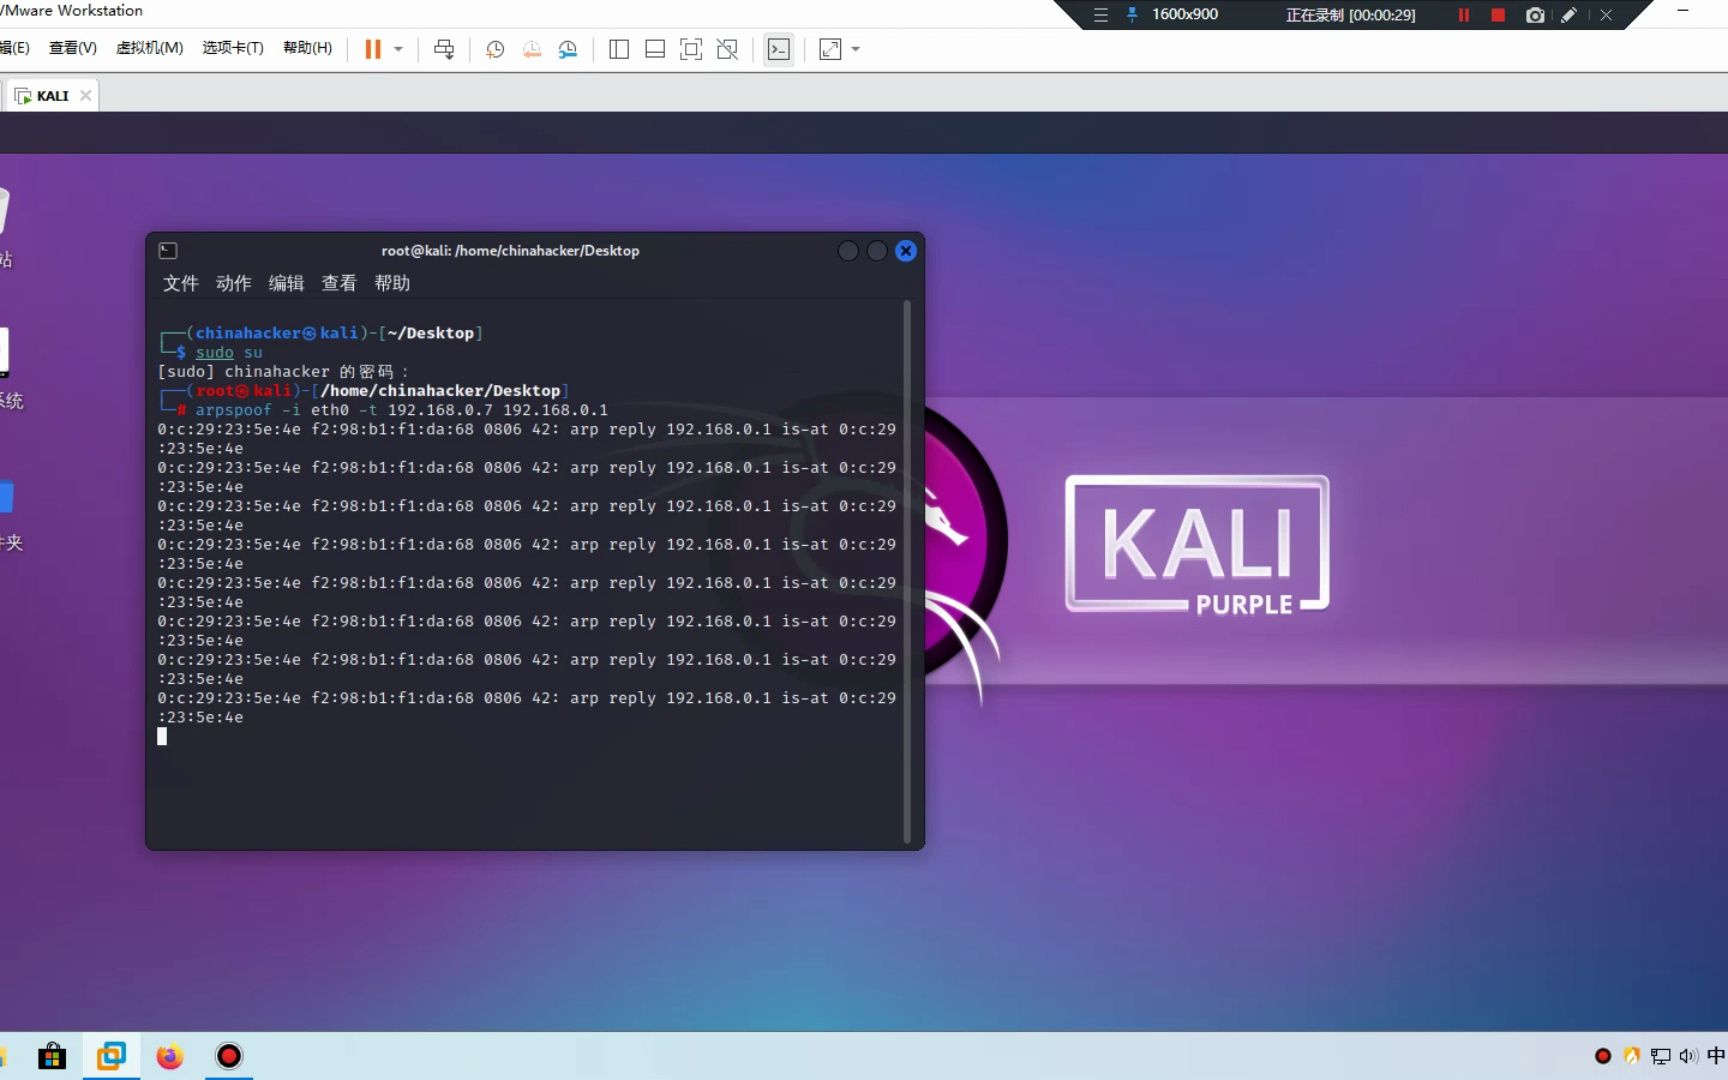Toggle the thumbnail bar layout icon
The height and width of the screenshot is (1080, 1728).
pos(655,49)
